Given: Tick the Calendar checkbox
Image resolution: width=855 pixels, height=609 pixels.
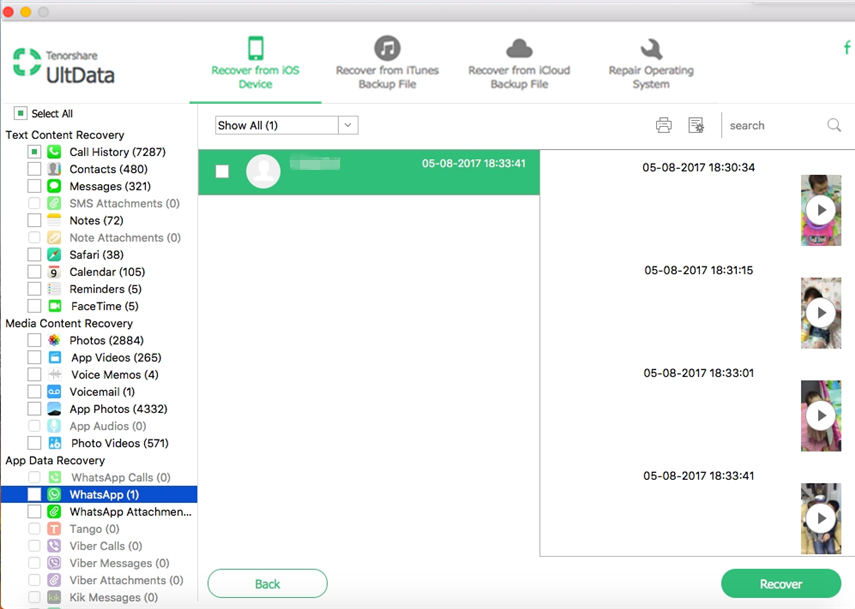Looking at the screenshot, I should click(x=34, y=272).
